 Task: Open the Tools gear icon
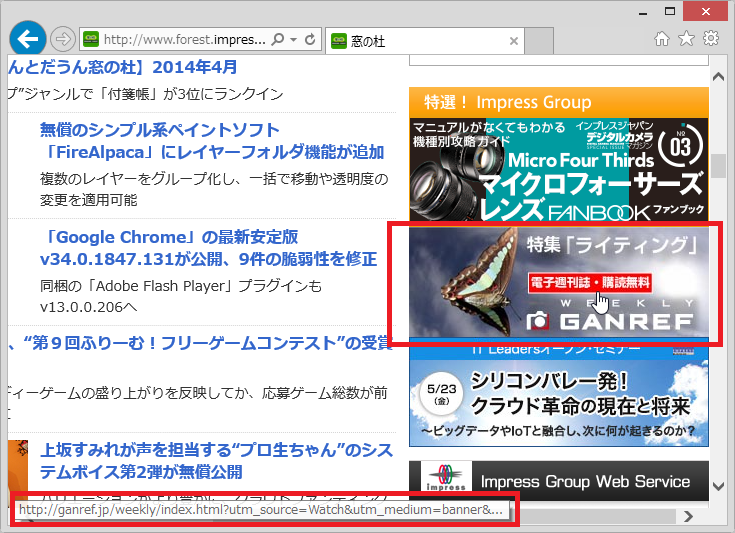coord(711,38)
